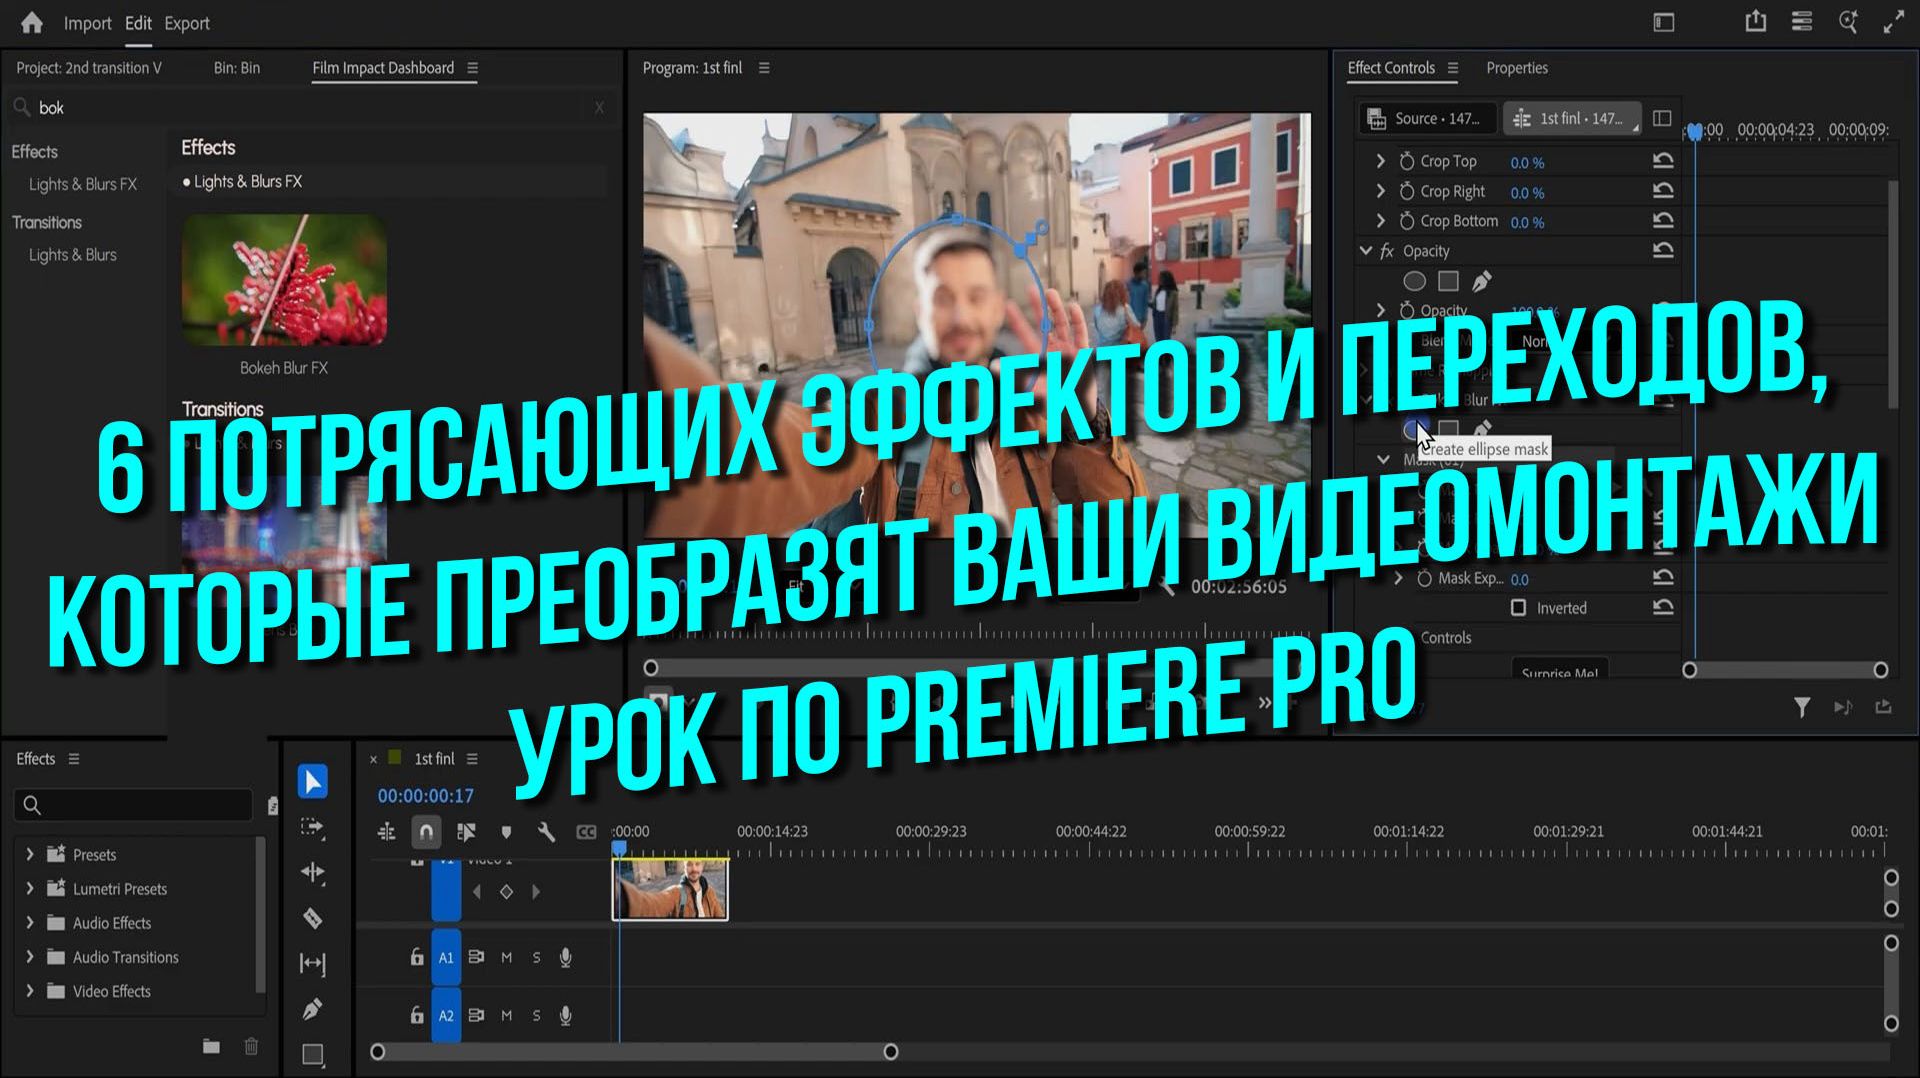The image size is (1920, 1078).
Task: Toggle snapping magnet in the timeline
Action: coord(426,831)
